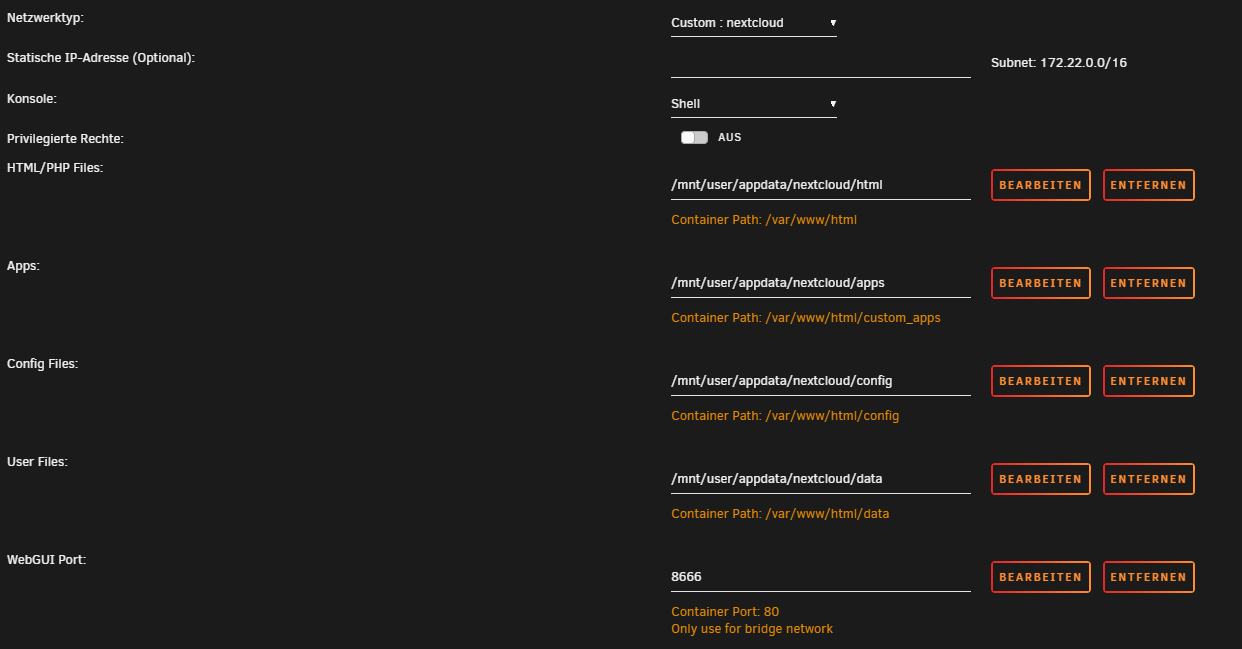Click the User Files label
This screenshot has height=649, width=1242.
click(x=37, y=462)
